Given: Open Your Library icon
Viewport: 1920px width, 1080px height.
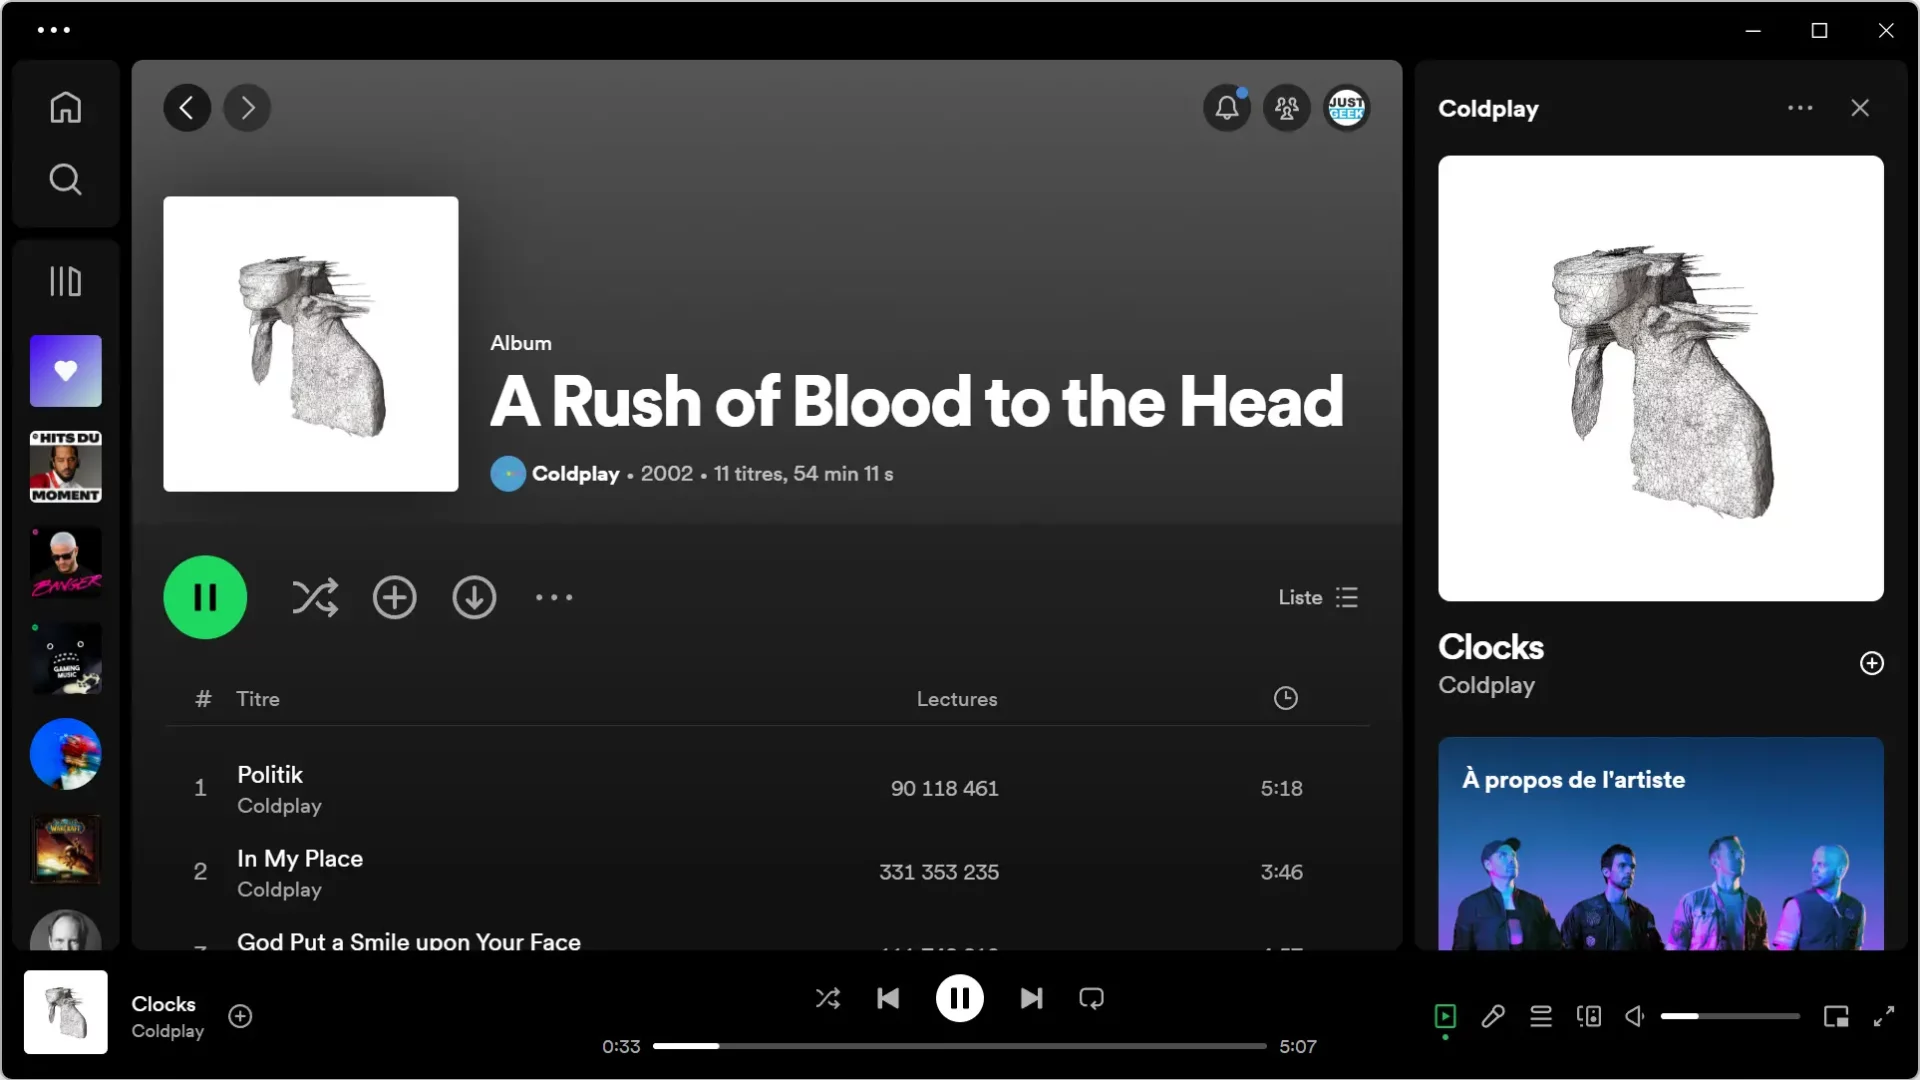Looking at the screenshot, I should click(66, 281).
